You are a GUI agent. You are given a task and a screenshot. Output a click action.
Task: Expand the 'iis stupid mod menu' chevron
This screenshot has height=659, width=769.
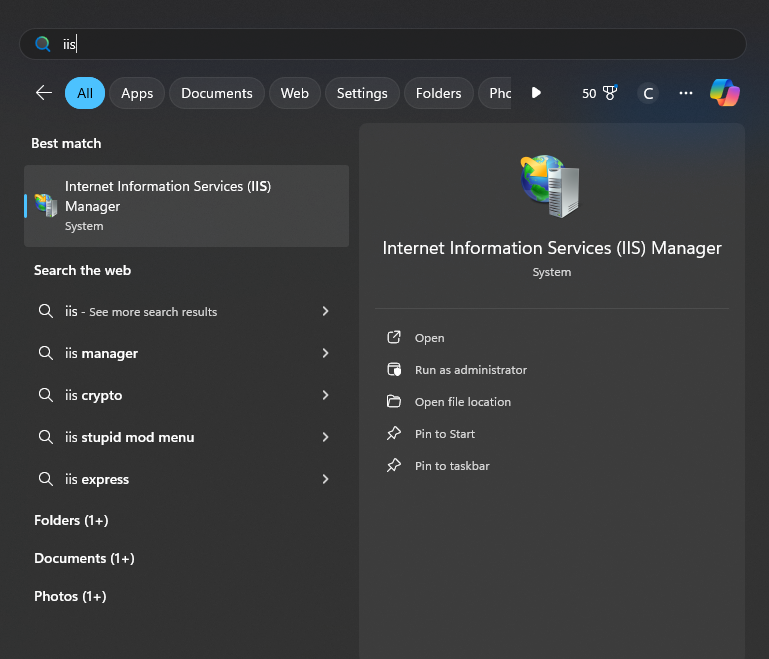(325, 437)
